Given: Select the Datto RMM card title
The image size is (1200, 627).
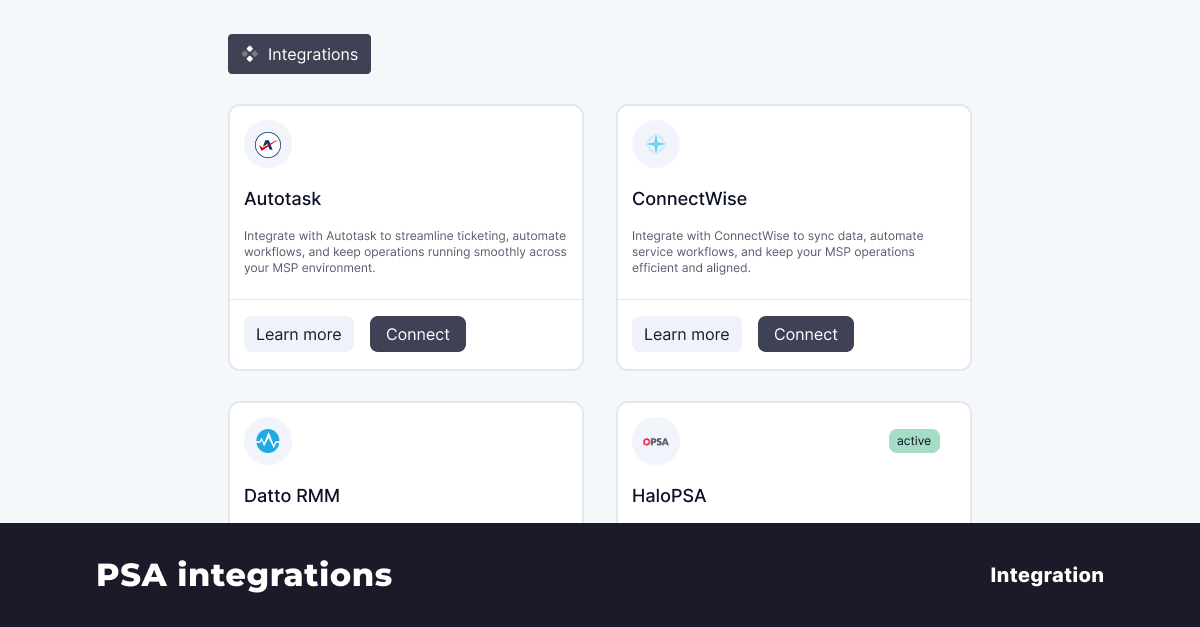Looking at the screenshot, I should tap(292, 496).
